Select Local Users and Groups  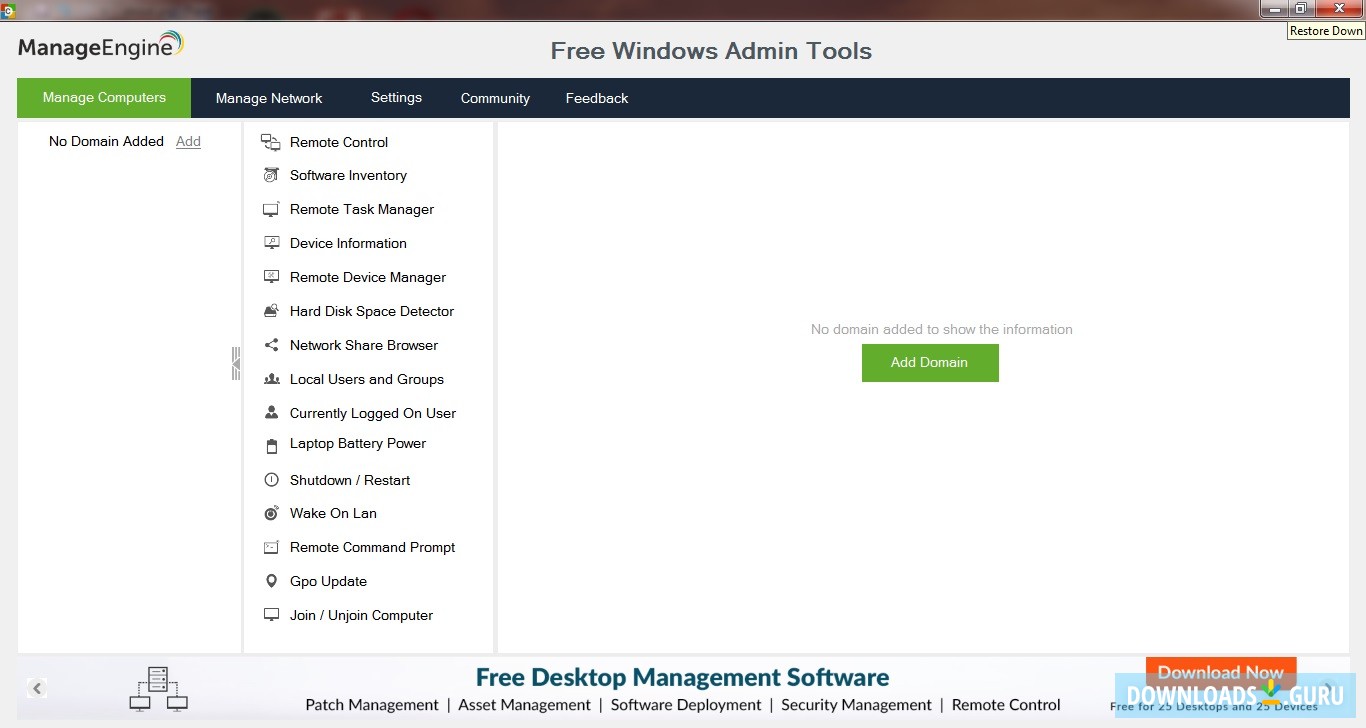367,379
